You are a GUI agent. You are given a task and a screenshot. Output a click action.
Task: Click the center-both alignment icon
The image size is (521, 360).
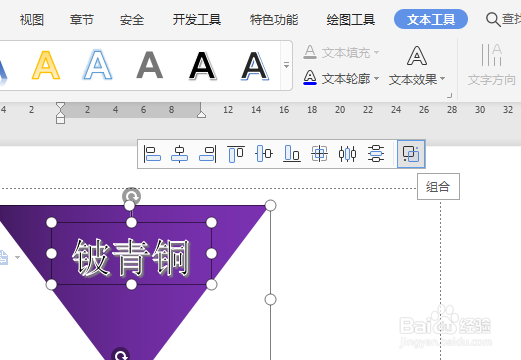click(x=319, y=154)
